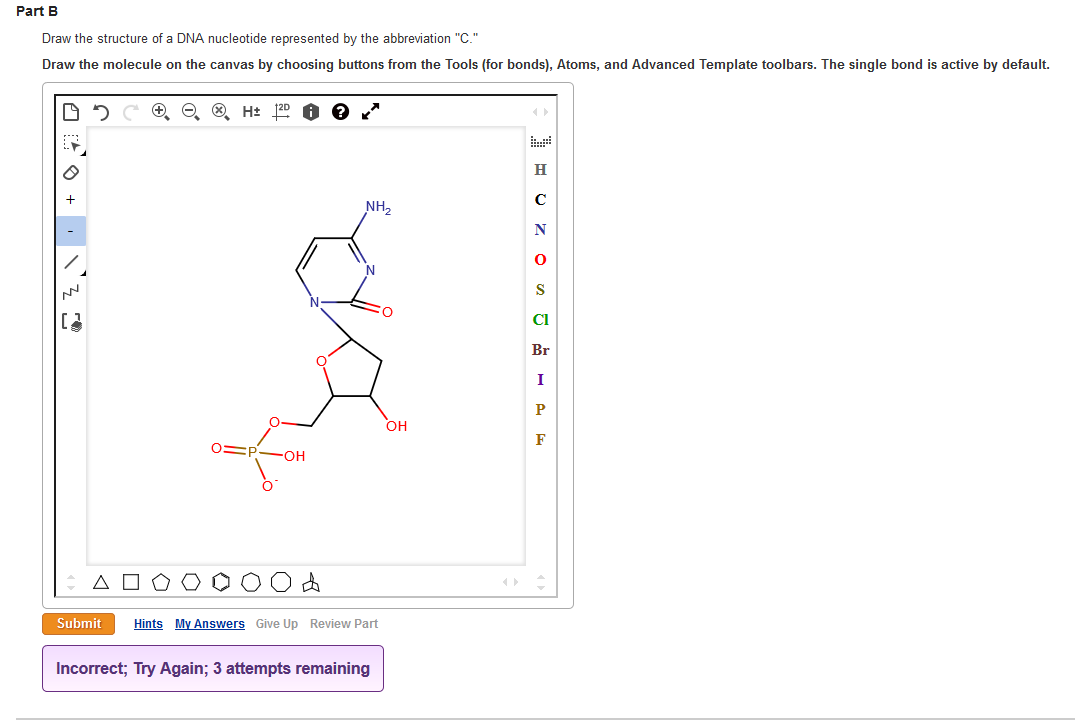
Task: Submit the drawn structure
Action: point(78,624)
